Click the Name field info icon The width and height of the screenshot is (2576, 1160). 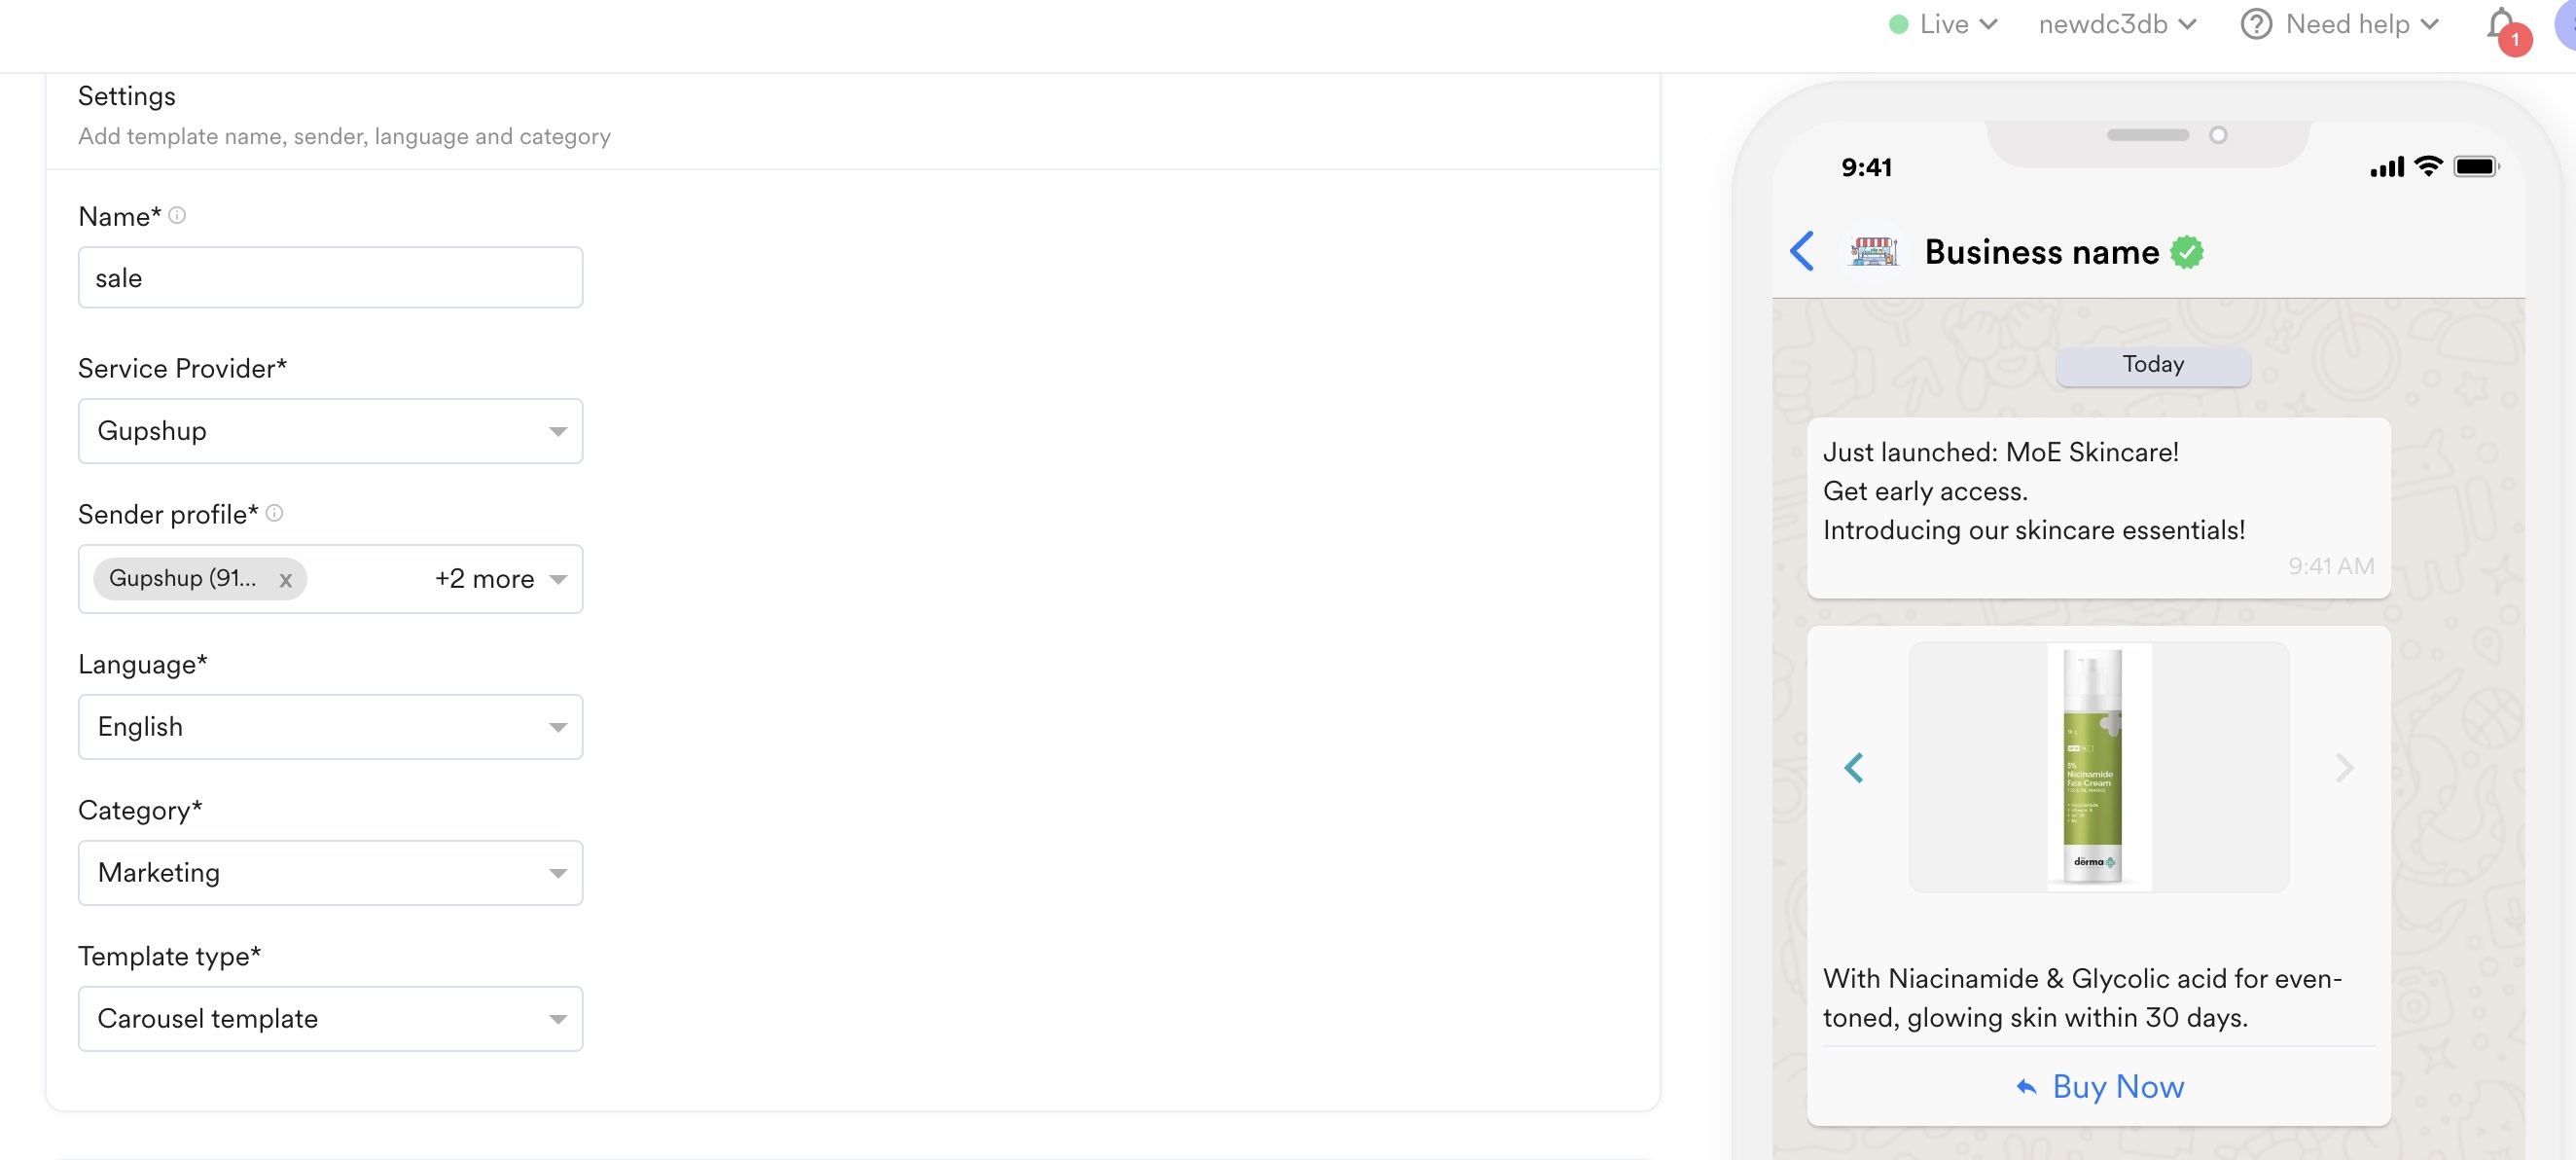[x=177, y=215]
